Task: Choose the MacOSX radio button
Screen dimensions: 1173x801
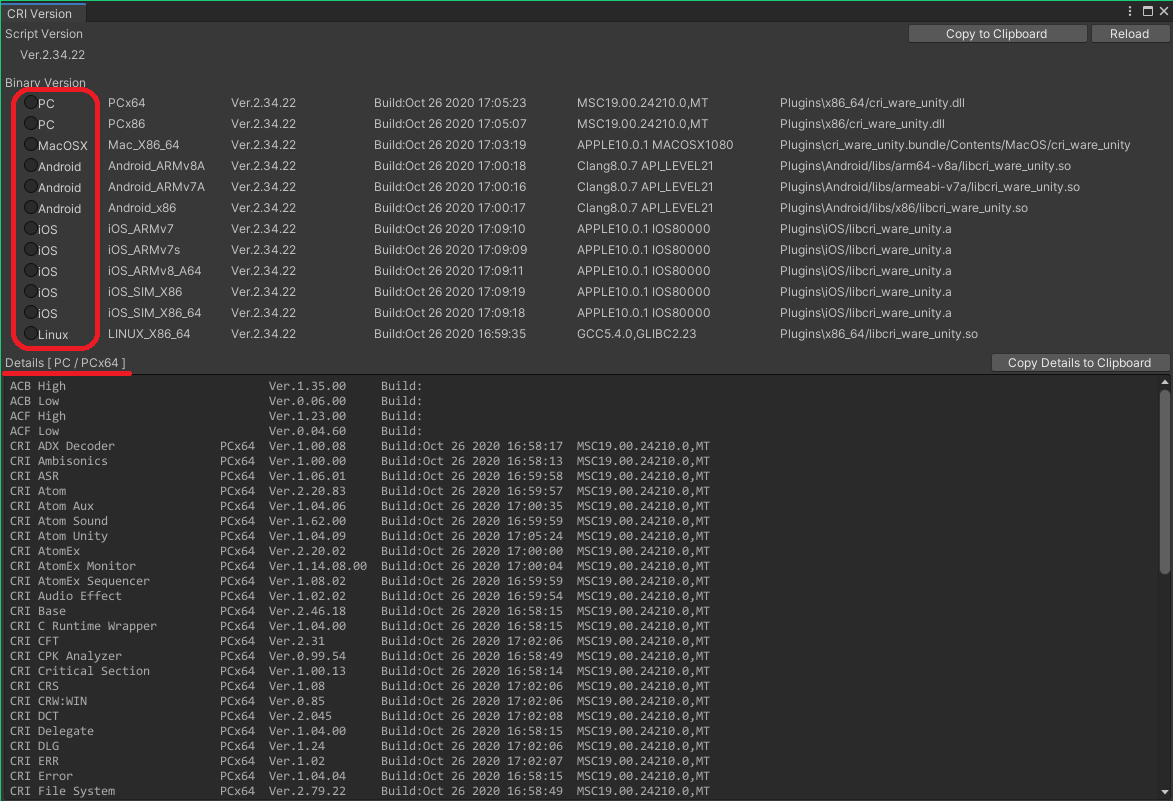Action: click(x=31, y=145)
